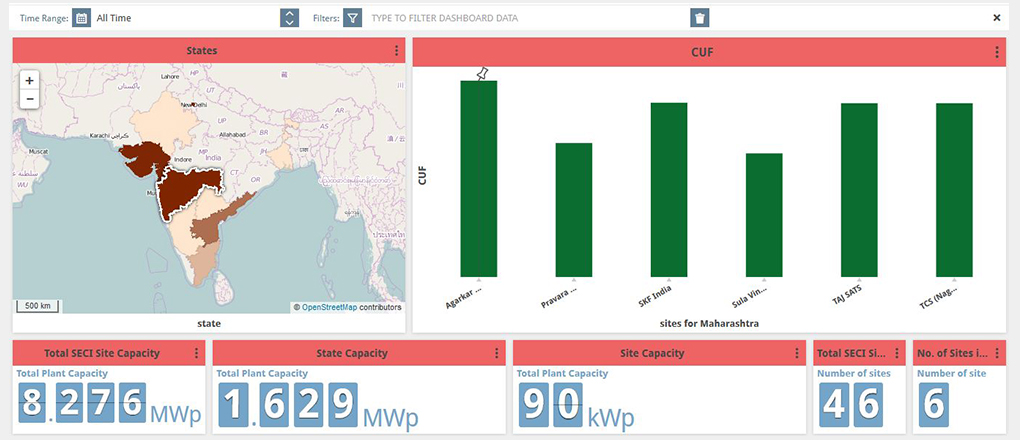
Task: Zoom out on the States map
Action: click(x=29, y=99)
